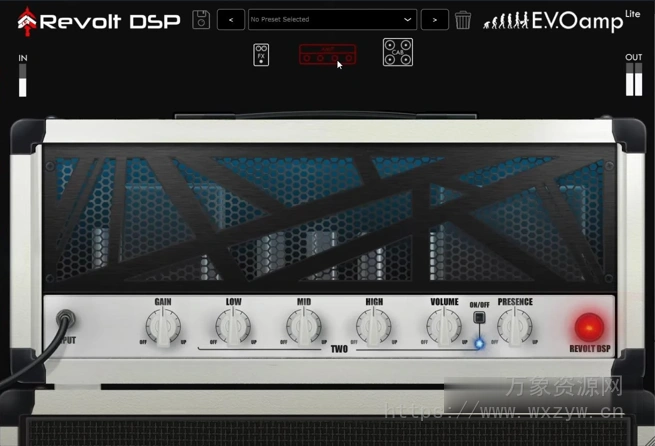Click the PRESENCE knob
The height and width of the screenshot is (446, 655).
point(515,327)
